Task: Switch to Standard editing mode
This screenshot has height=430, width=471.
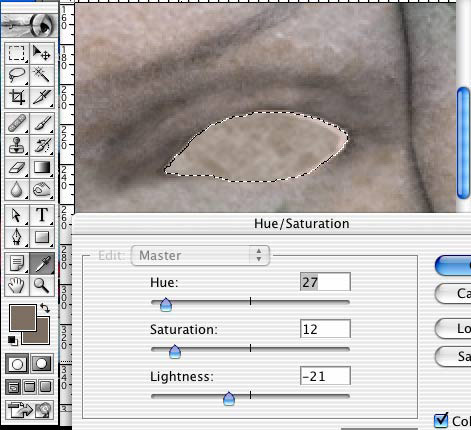Action: coord(17,364)
